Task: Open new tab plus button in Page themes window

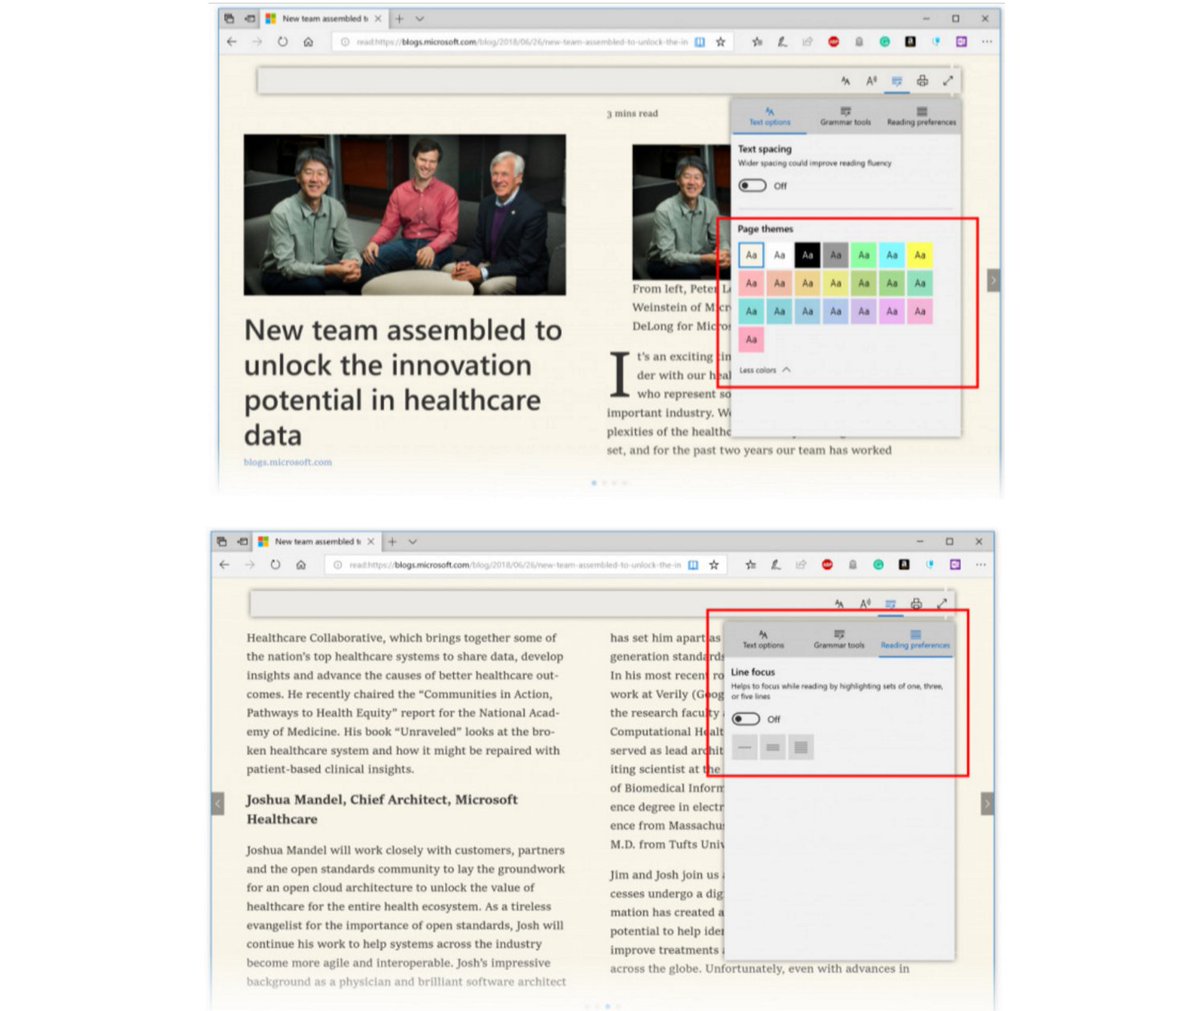Action: click(x=399, y=18)
